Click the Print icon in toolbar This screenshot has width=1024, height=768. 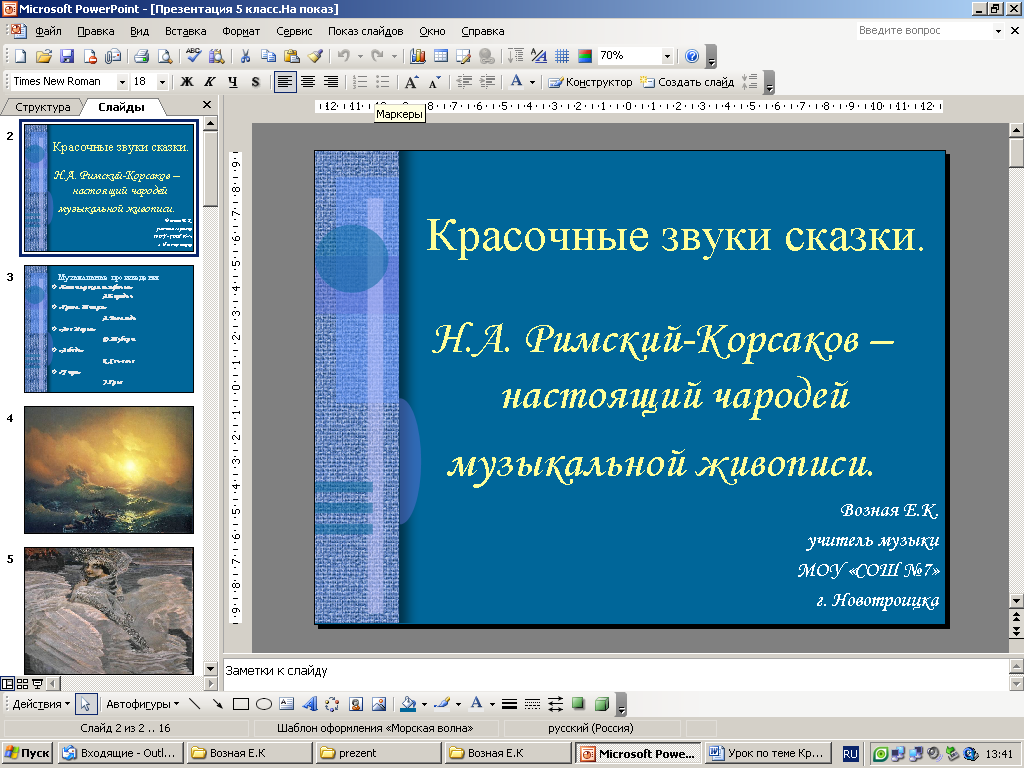pos(141,56)
